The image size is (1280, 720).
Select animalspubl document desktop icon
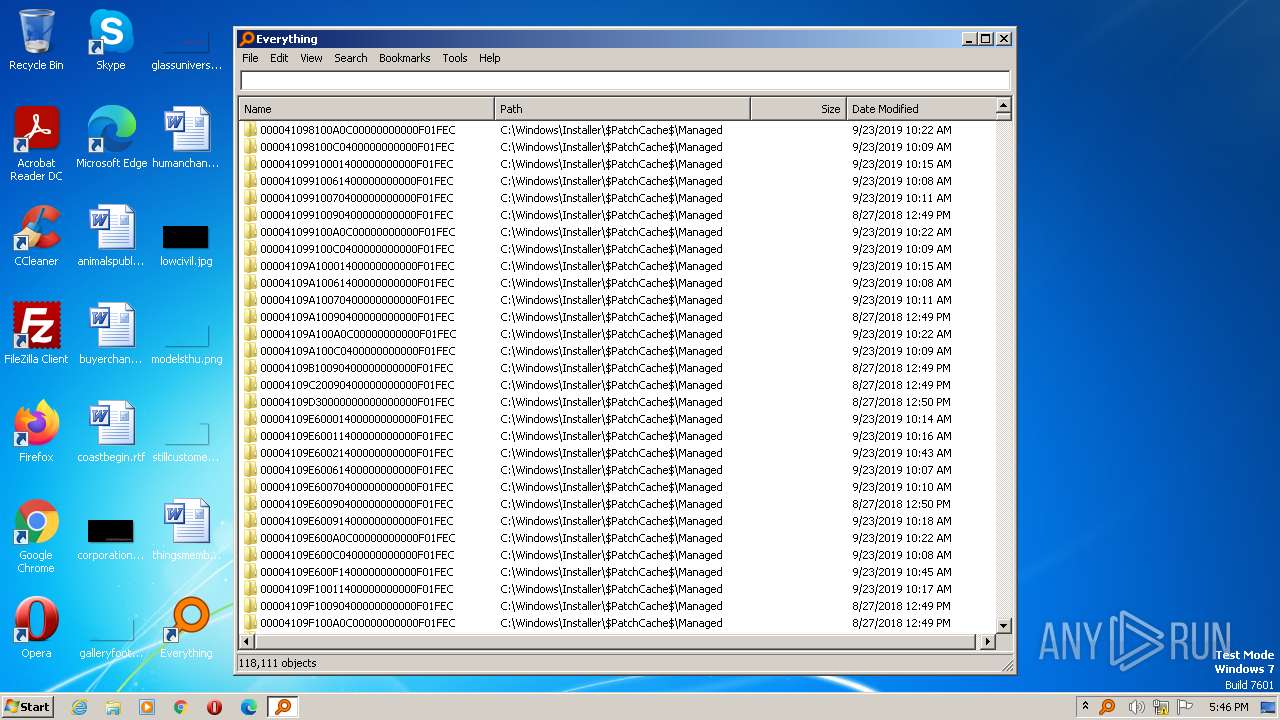[x=111, y=235]
